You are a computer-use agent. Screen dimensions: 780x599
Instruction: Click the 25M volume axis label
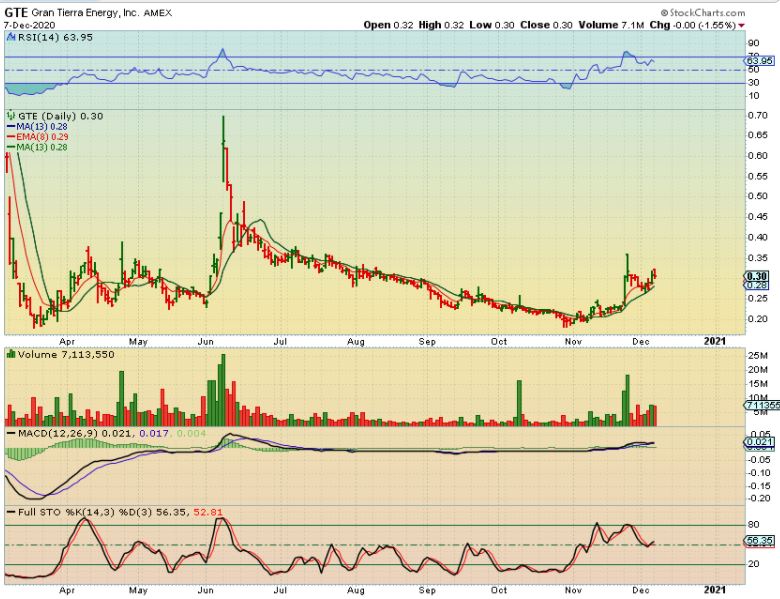pos(758,355)
